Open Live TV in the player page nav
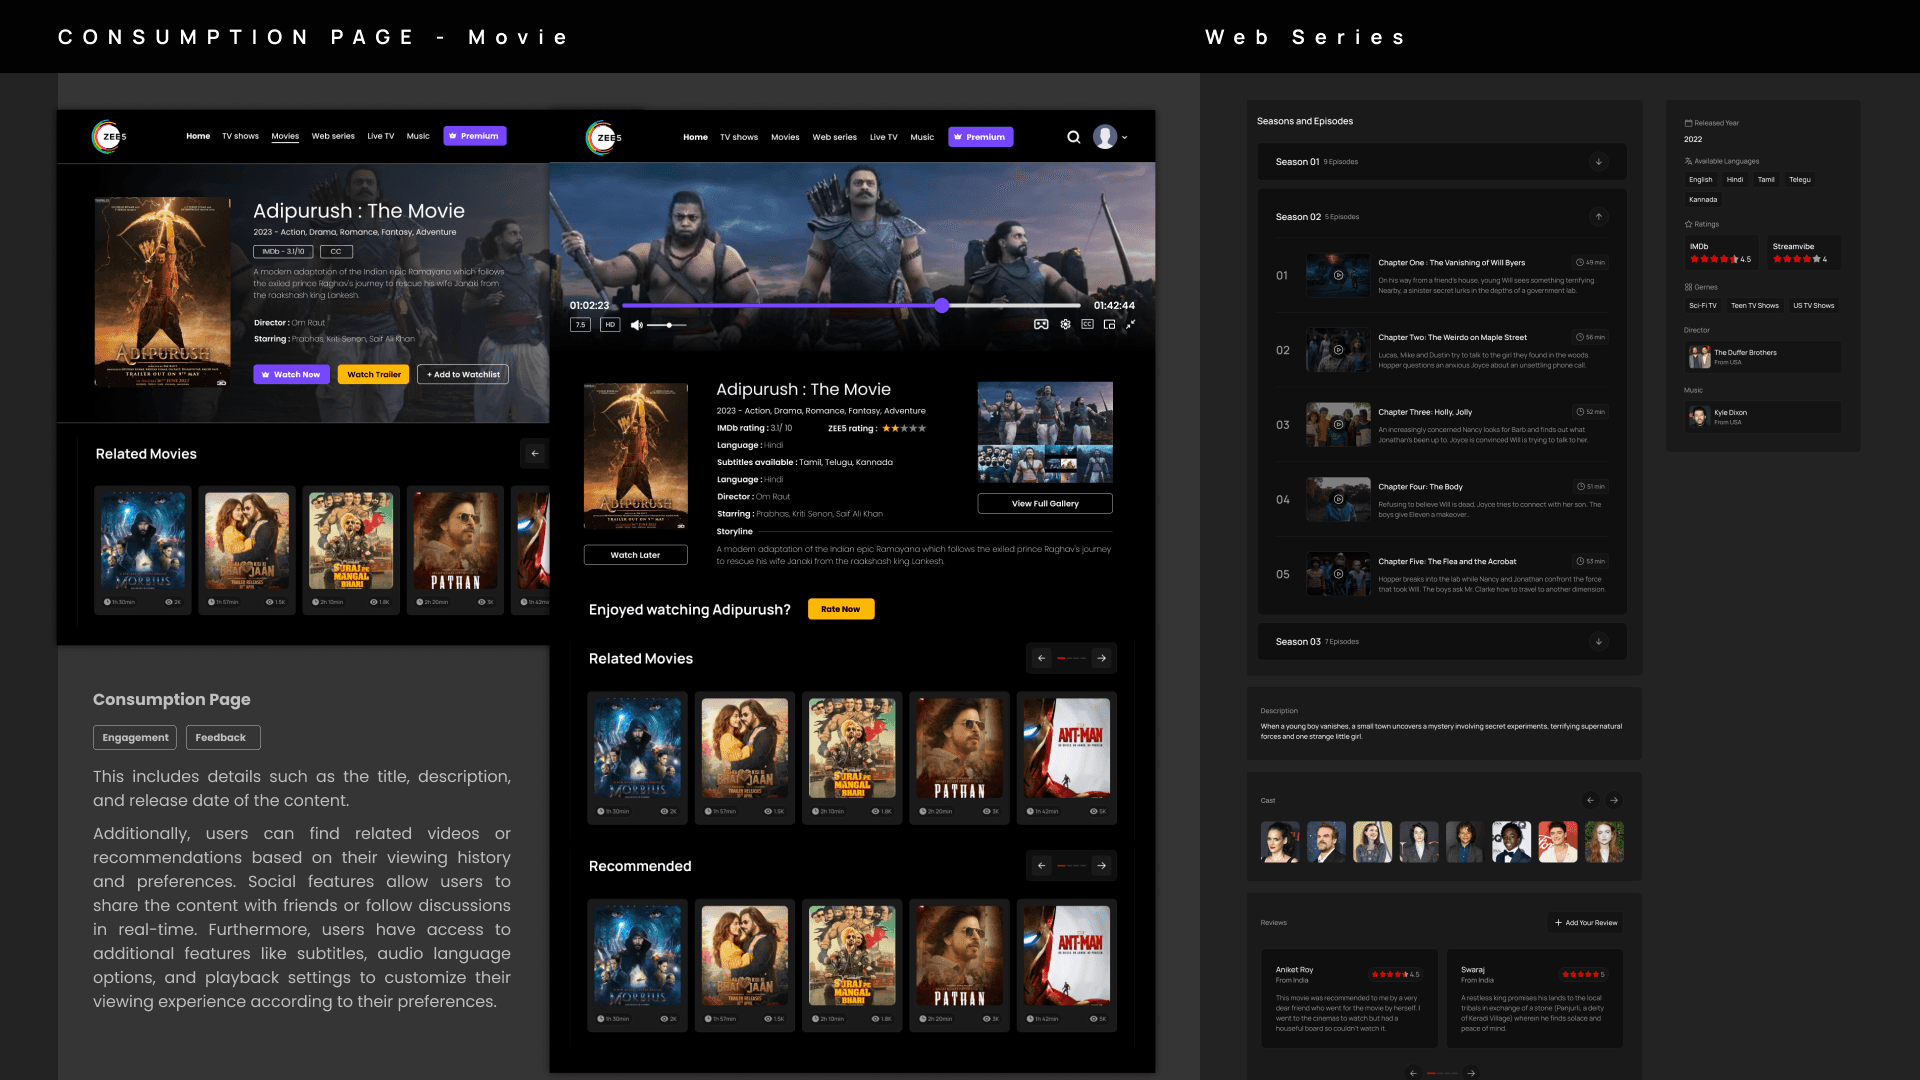 click(883, 138)
